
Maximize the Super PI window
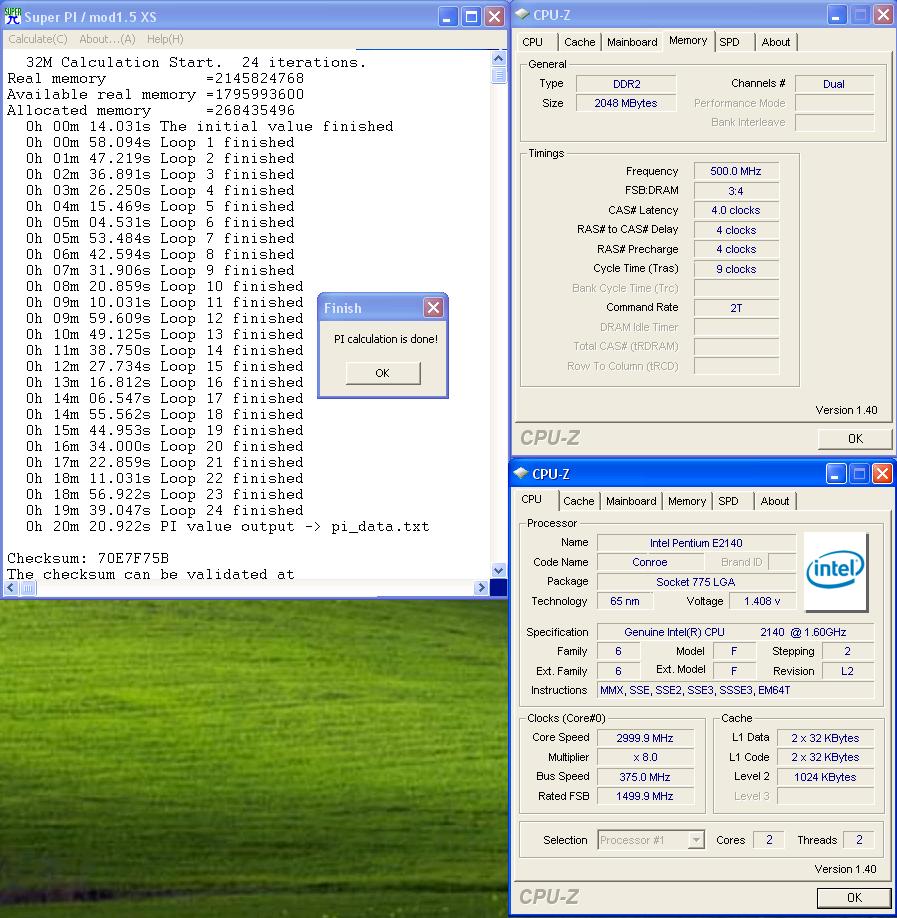pyautogui.click(x=471, y=16)
